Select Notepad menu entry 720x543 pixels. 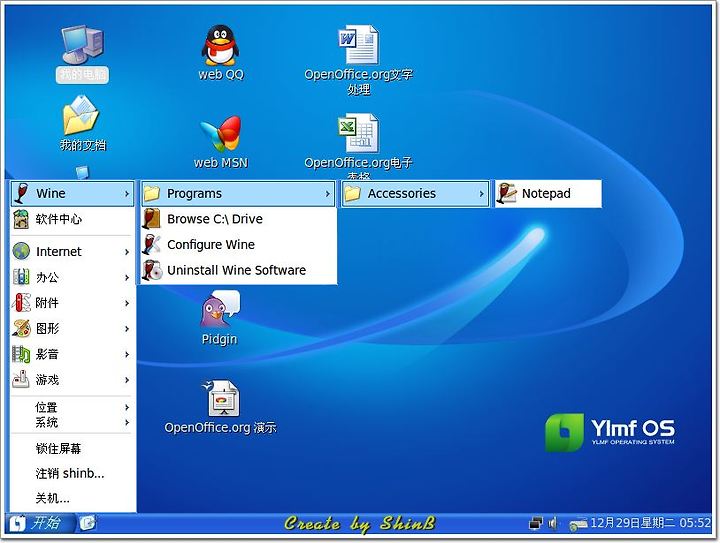tap(548, 193)
